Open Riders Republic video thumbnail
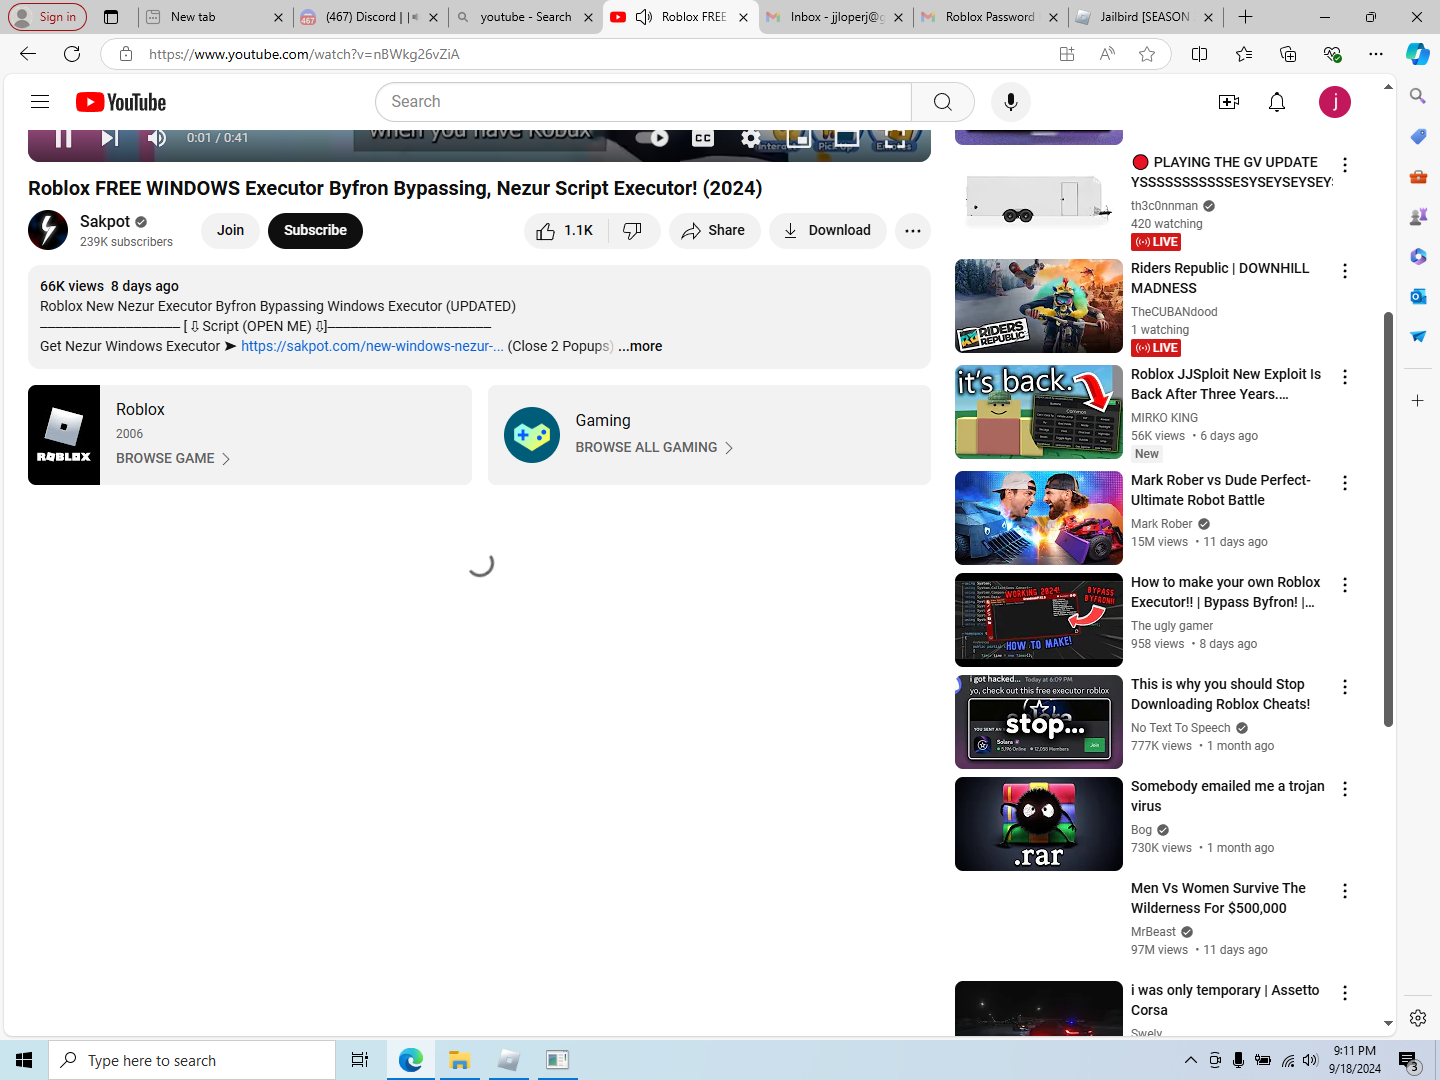This screenshot has width=1440, height=1080. click(1039, 306)
